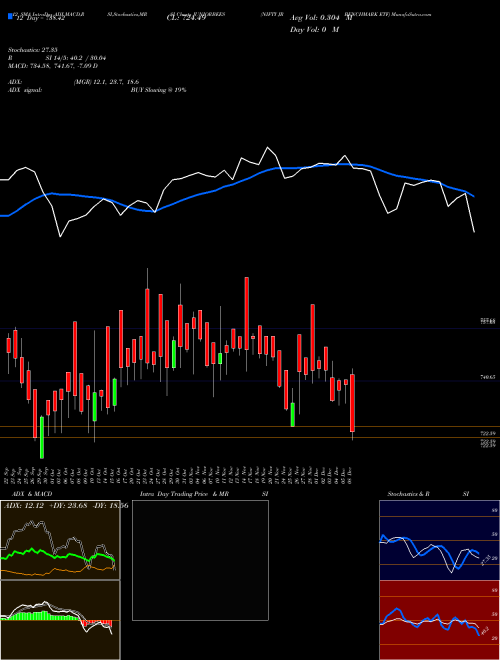500x660 pixels.
Task: Click the 'Day Vol: 0 M' label
Action: pos(314,29)
